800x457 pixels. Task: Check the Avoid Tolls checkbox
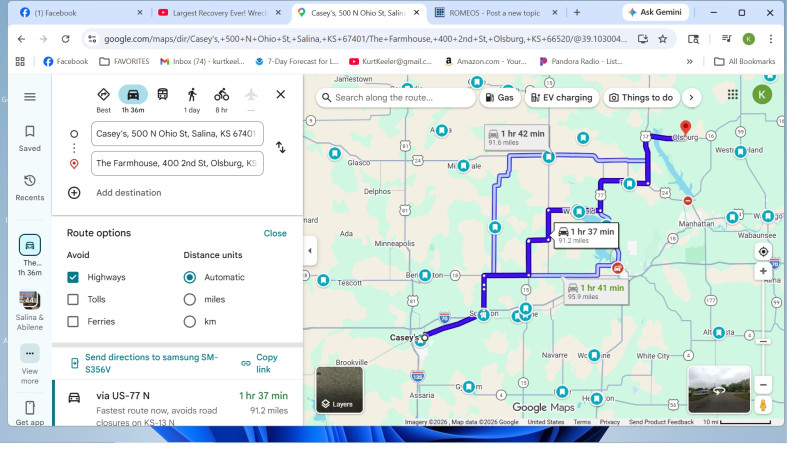pyautogui.click(x=73, y=300)
